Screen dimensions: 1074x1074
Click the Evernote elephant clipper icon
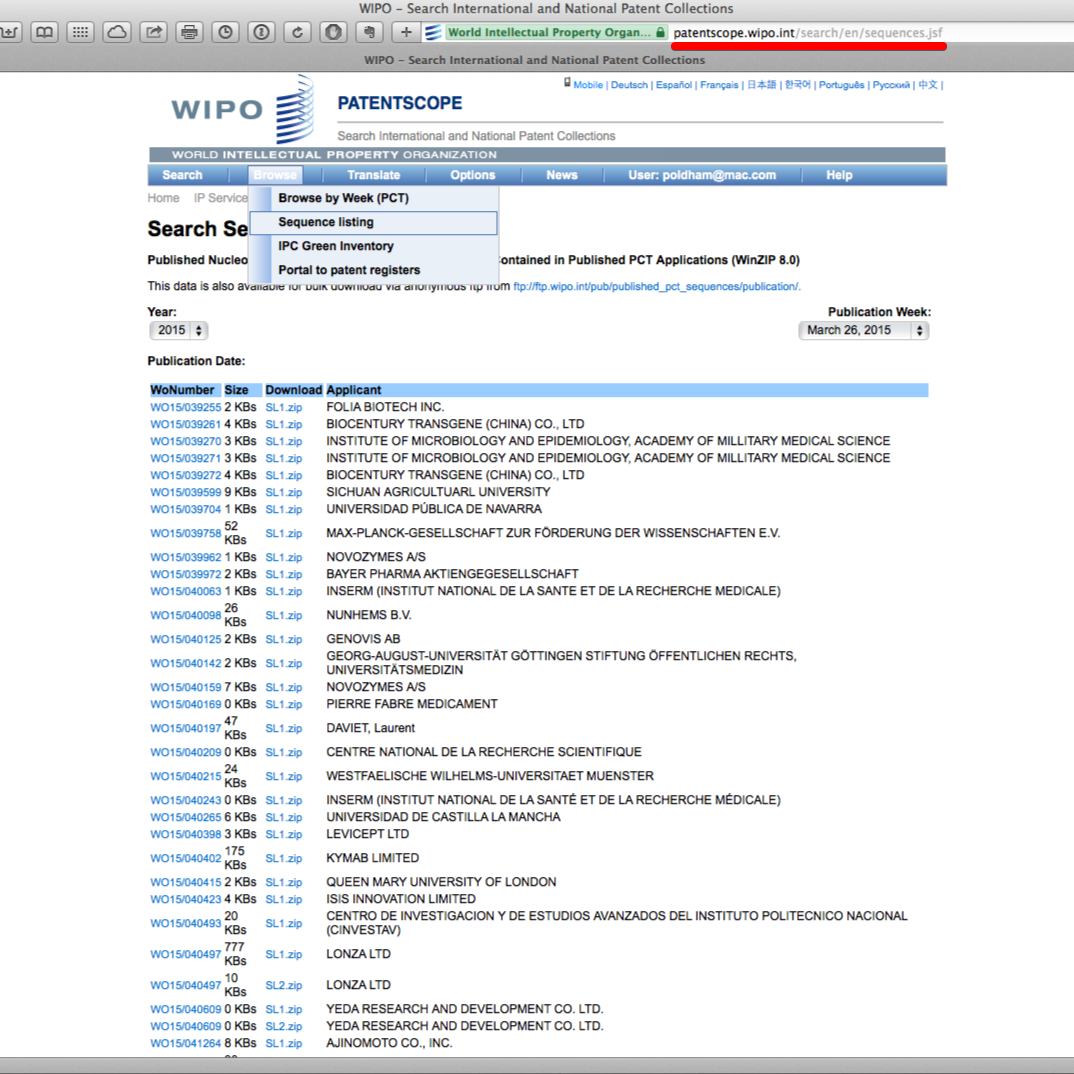tap(370, 32)
